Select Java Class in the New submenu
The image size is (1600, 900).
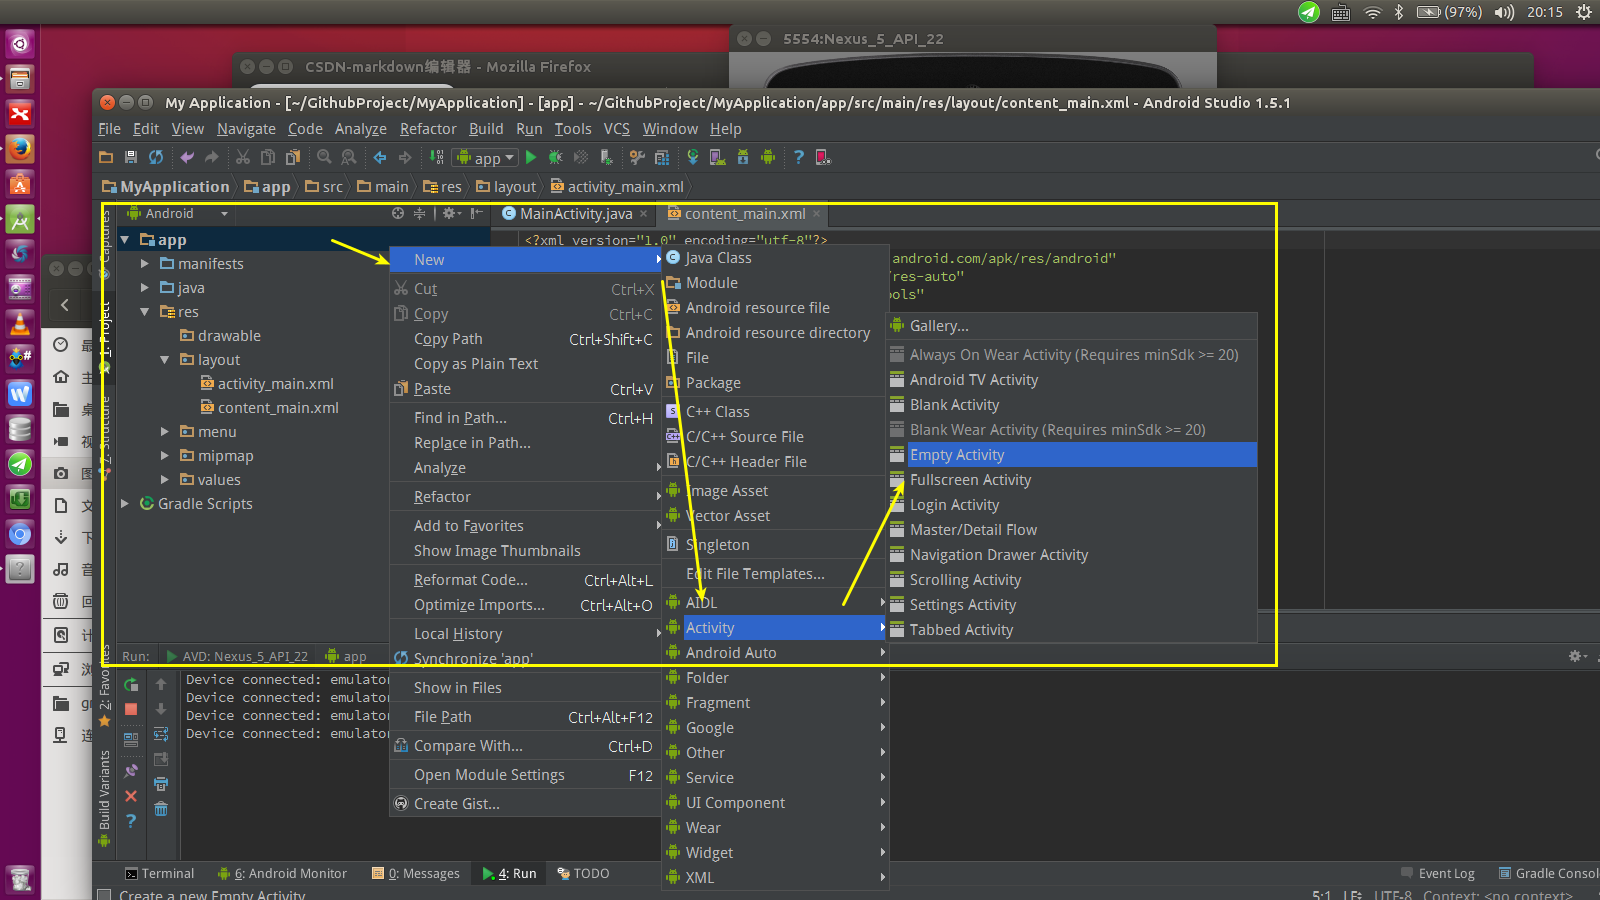click(775, 258)
